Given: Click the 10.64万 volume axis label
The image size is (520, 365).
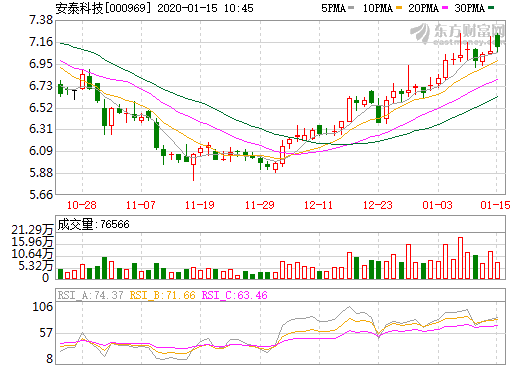Looking at the screenshot, I should (x=32, y=254).
